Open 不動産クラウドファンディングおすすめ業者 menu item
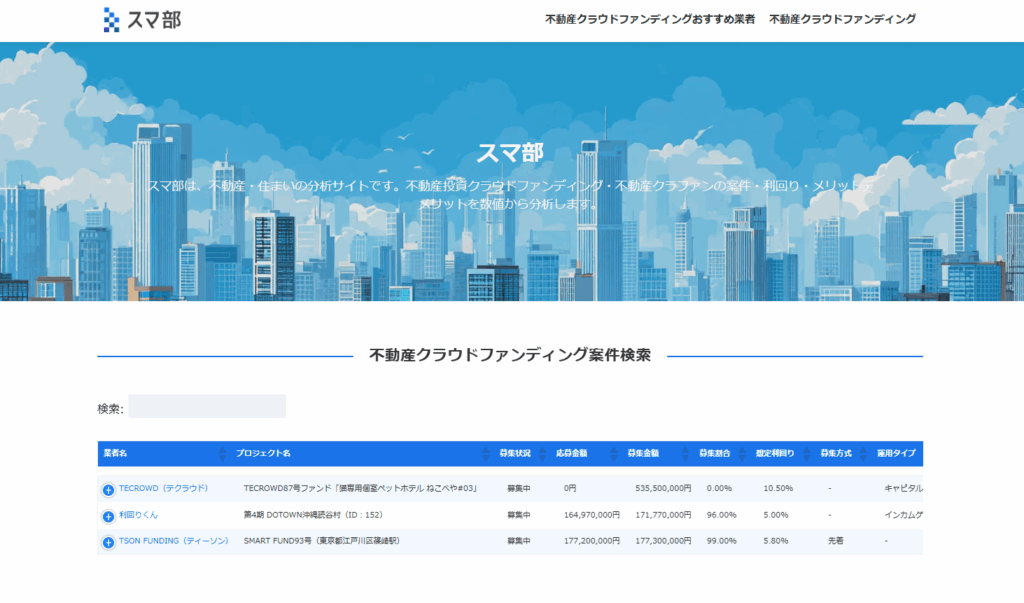Viewport: 1024px width, 603px height. pyautogui.click(x=649, y=19)
